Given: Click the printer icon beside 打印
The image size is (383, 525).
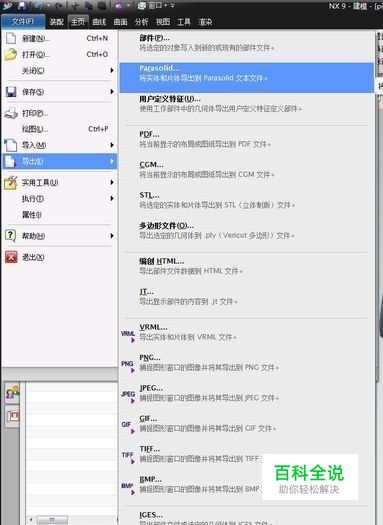Looking at the screenshot, I should pyautogui.click(x=11, y=113).
